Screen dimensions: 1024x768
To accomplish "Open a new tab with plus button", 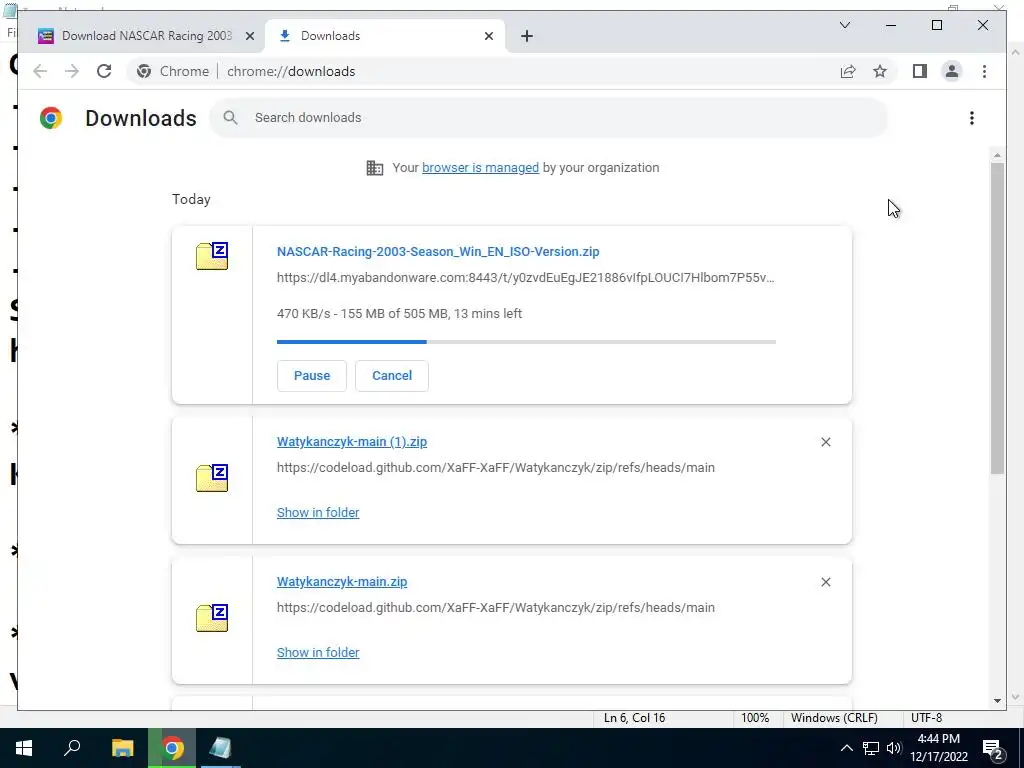I will pyautogui.click(x=527, y=36).
